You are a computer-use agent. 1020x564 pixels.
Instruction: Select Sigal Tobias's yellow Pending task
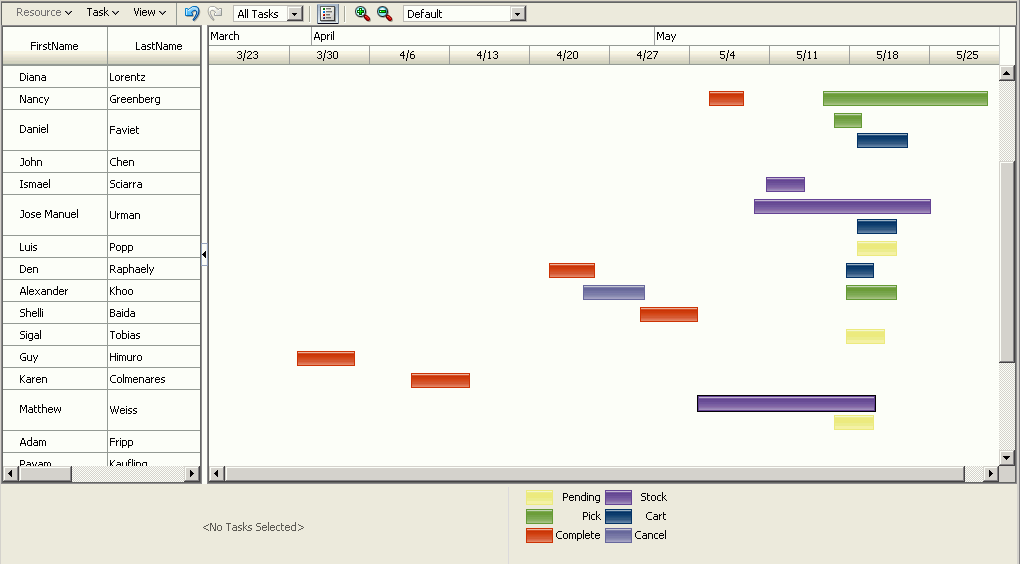click(x=865, y=336)
